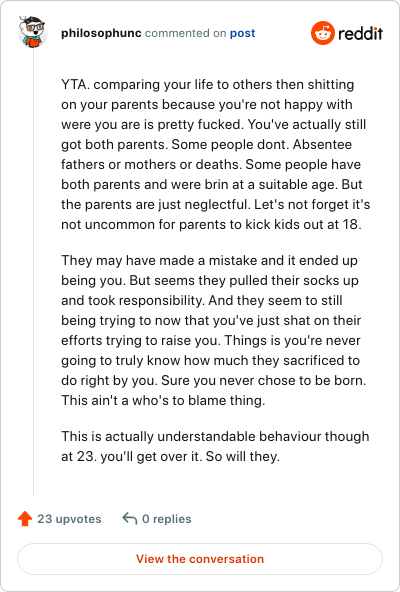The height and width of the screenshot is (592, 400).
Task: Click the paragraph starting 'YTA. comparing your life'
Action: pyautogui.click(x=216, y=154)
